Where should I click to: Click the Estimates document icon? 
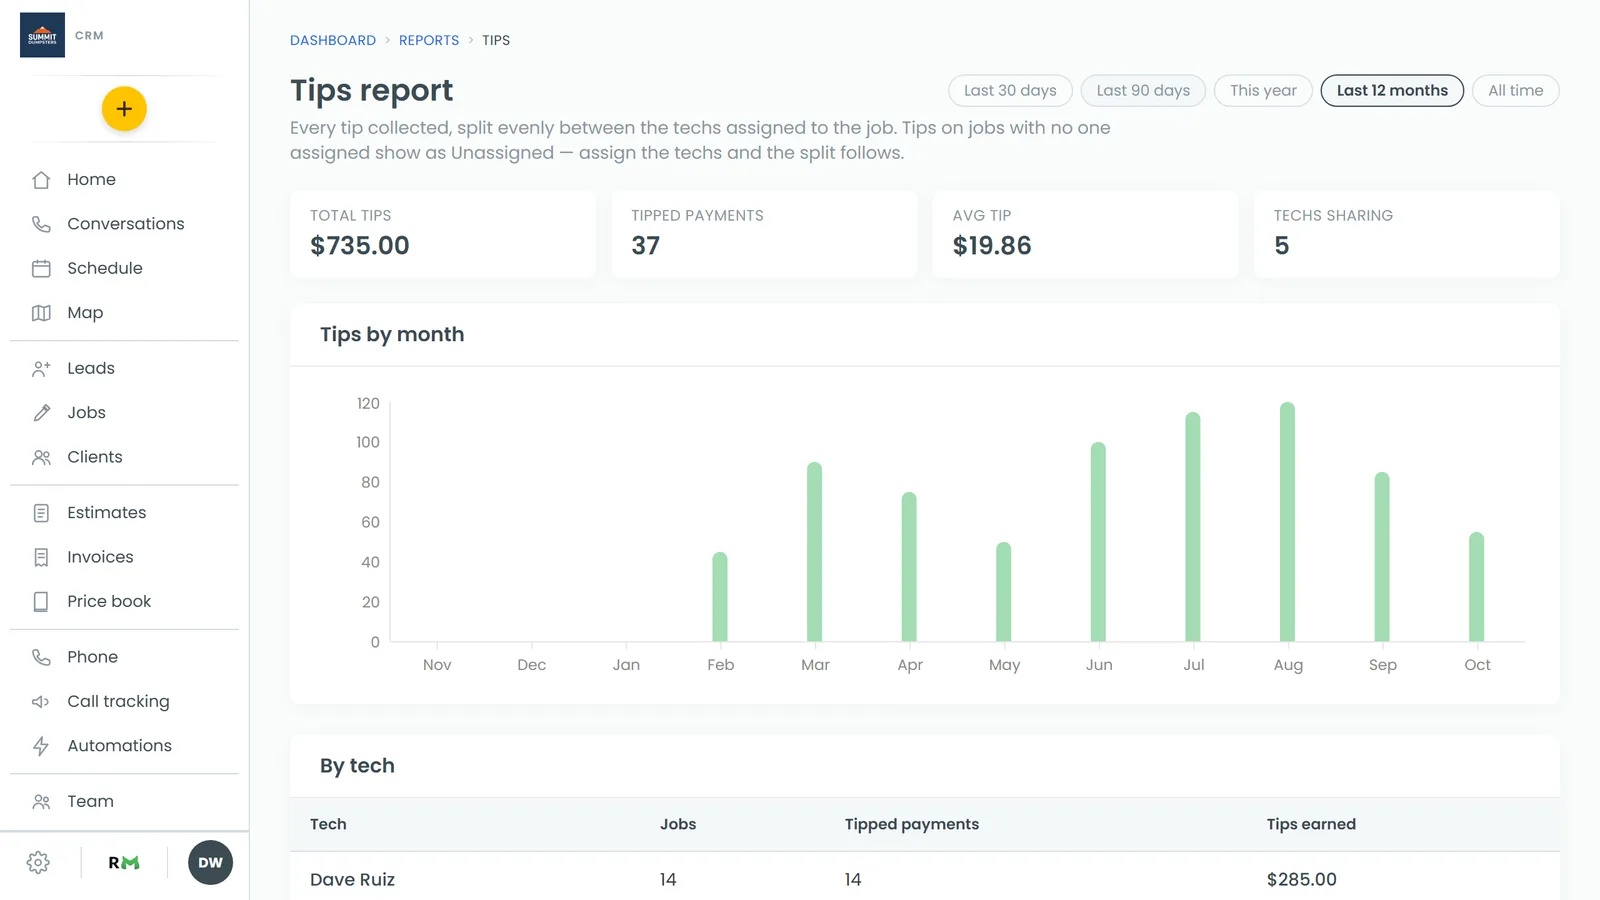coord(41,513)
